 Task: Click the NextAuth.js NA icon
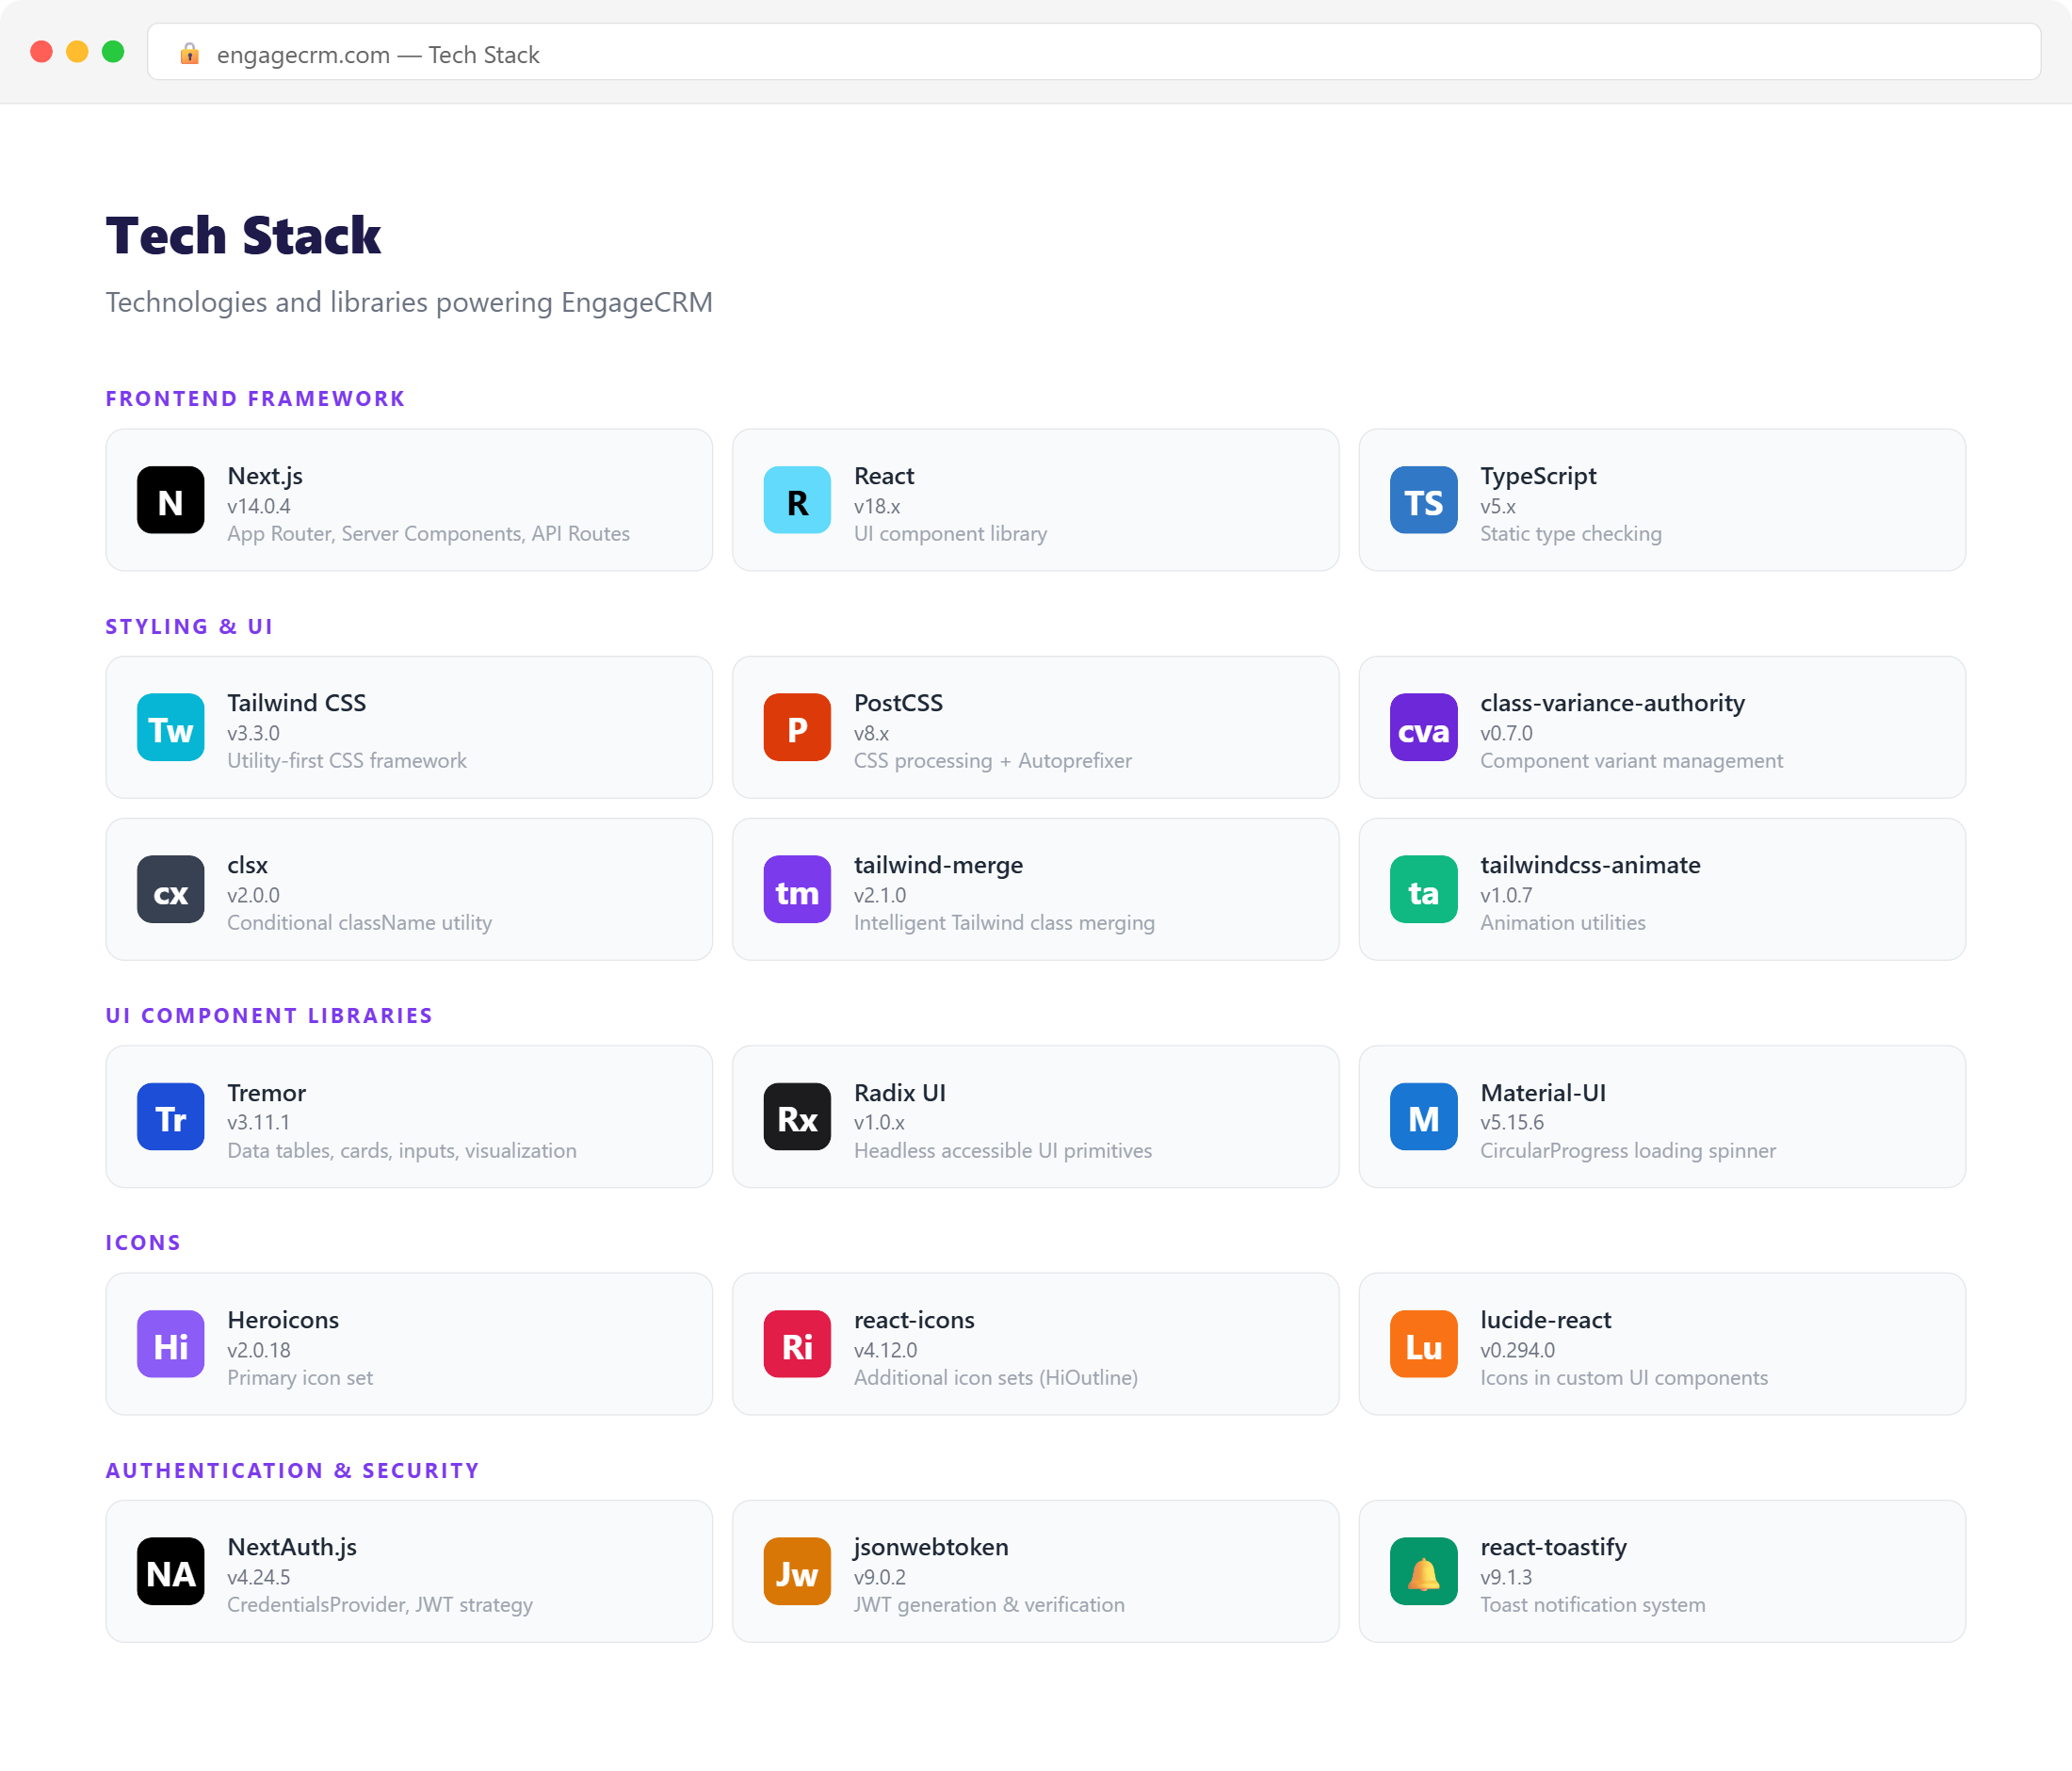170,1571
